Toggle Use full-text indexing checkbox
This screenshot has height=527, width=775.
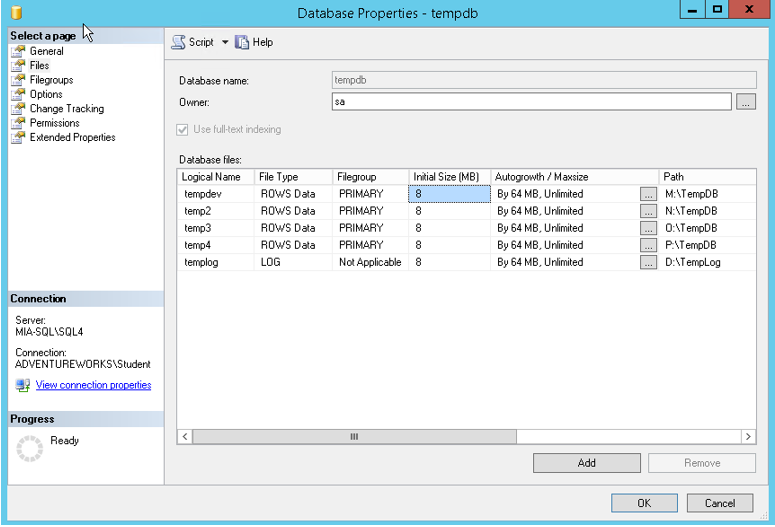coord(182,129)
